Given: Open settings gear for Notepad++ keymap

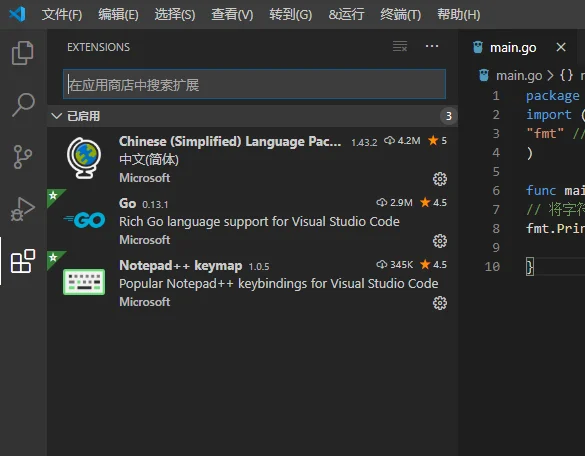Looking at the screenshot, I should point(440,303).
